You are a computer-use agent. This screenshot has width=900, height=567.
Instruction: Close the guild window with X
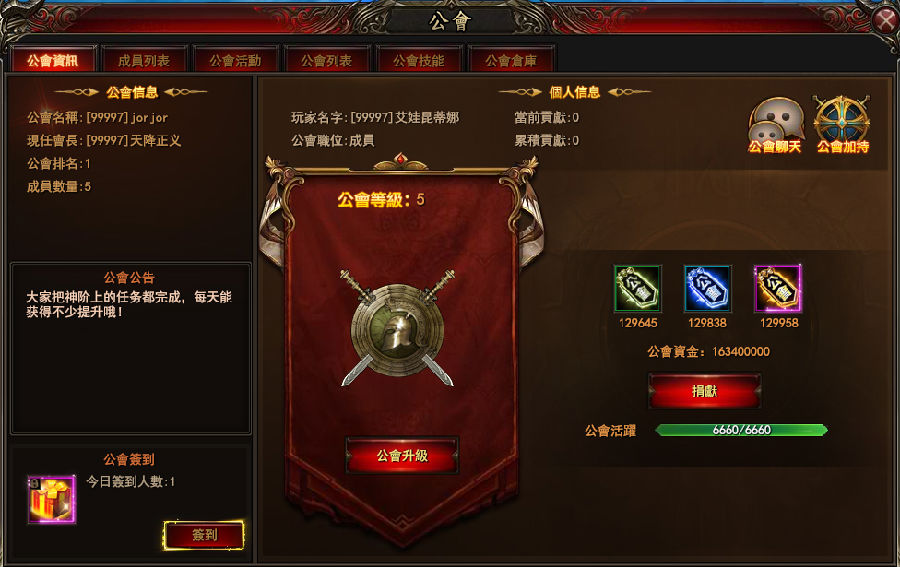coord(885,20)
